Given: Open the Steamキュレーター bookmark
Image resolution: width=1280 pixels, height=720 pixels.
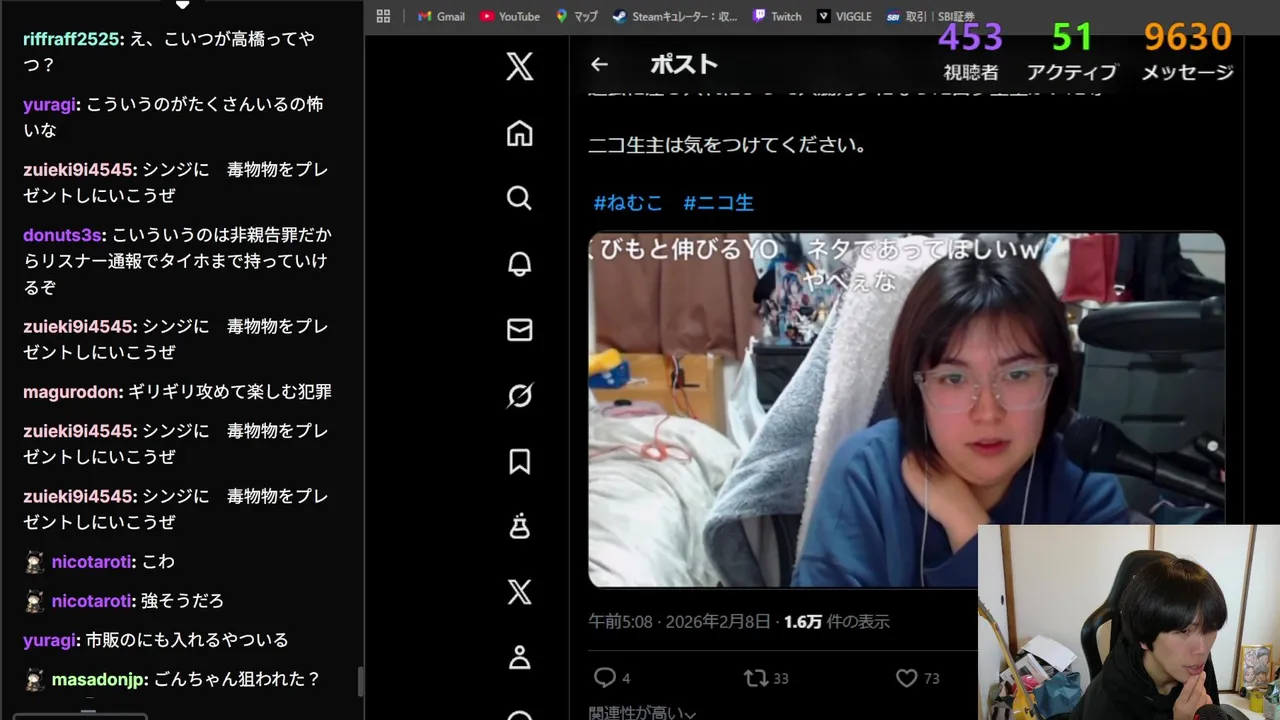Looking at the screenshot, I should coord(675,16).
